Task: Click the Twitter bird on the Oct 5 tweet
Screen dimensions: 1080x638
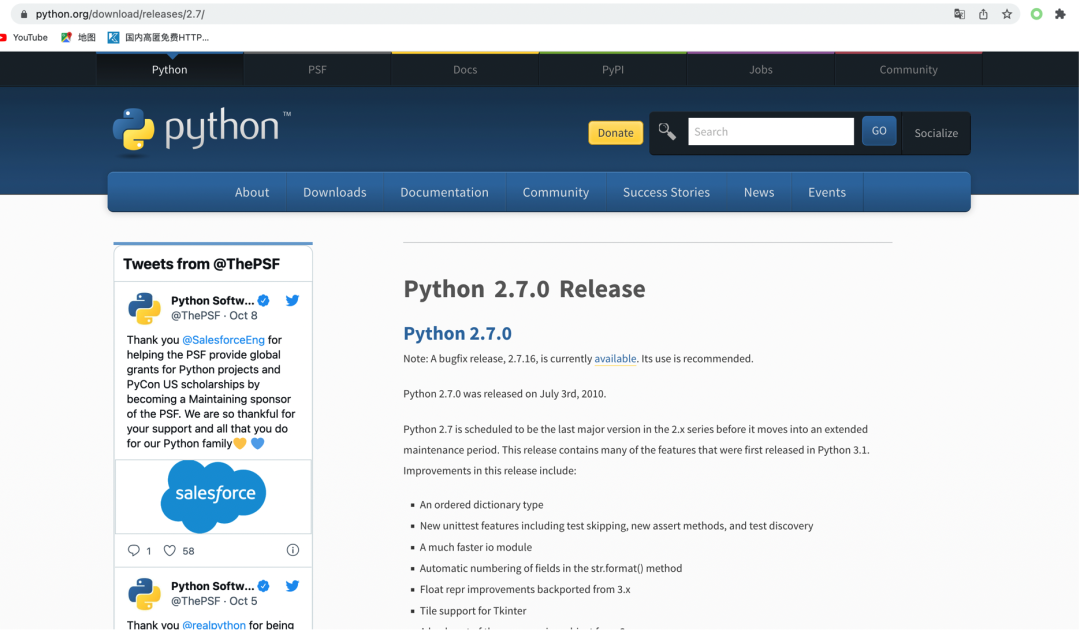Action: [292, 586]
